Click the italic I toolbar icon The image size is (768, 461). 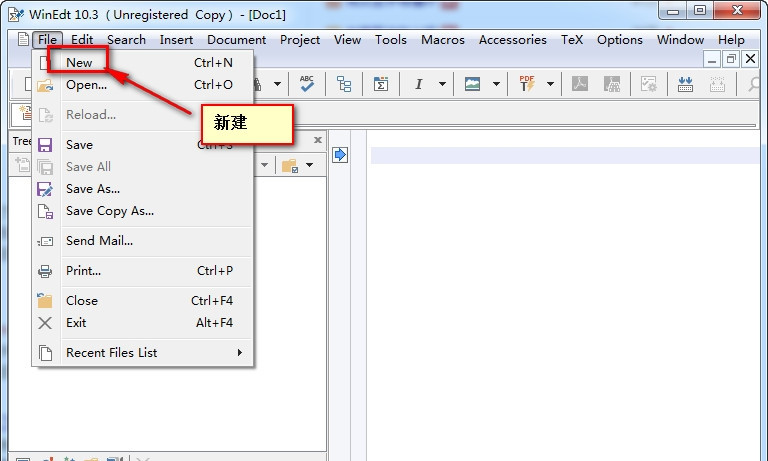point(418,84)
